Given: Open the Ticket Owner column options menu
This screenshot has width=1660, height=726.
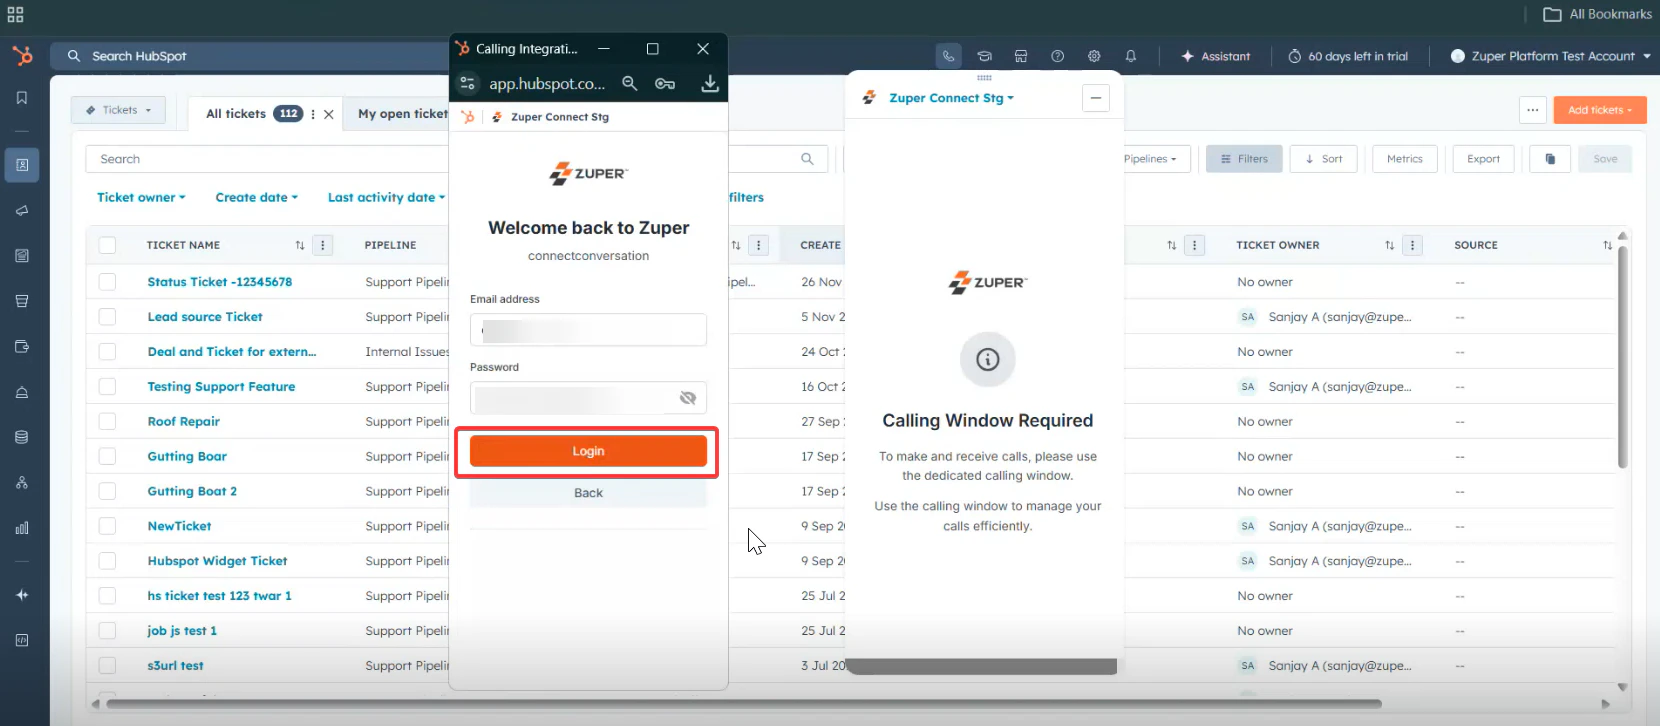Looking at the screenshot, I should pos(1413,245).
